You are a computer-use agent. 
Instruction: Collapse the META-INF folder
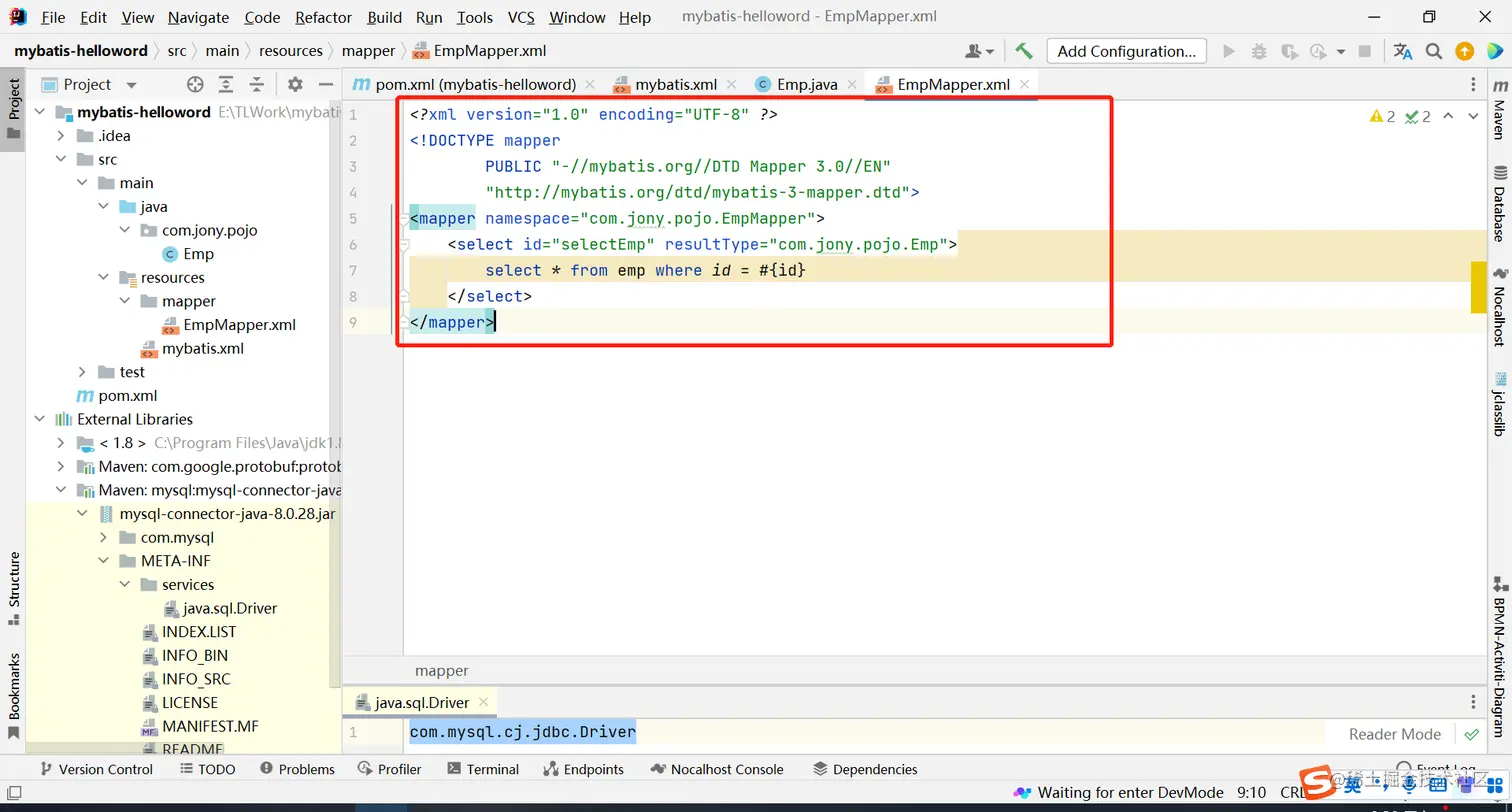104,561
